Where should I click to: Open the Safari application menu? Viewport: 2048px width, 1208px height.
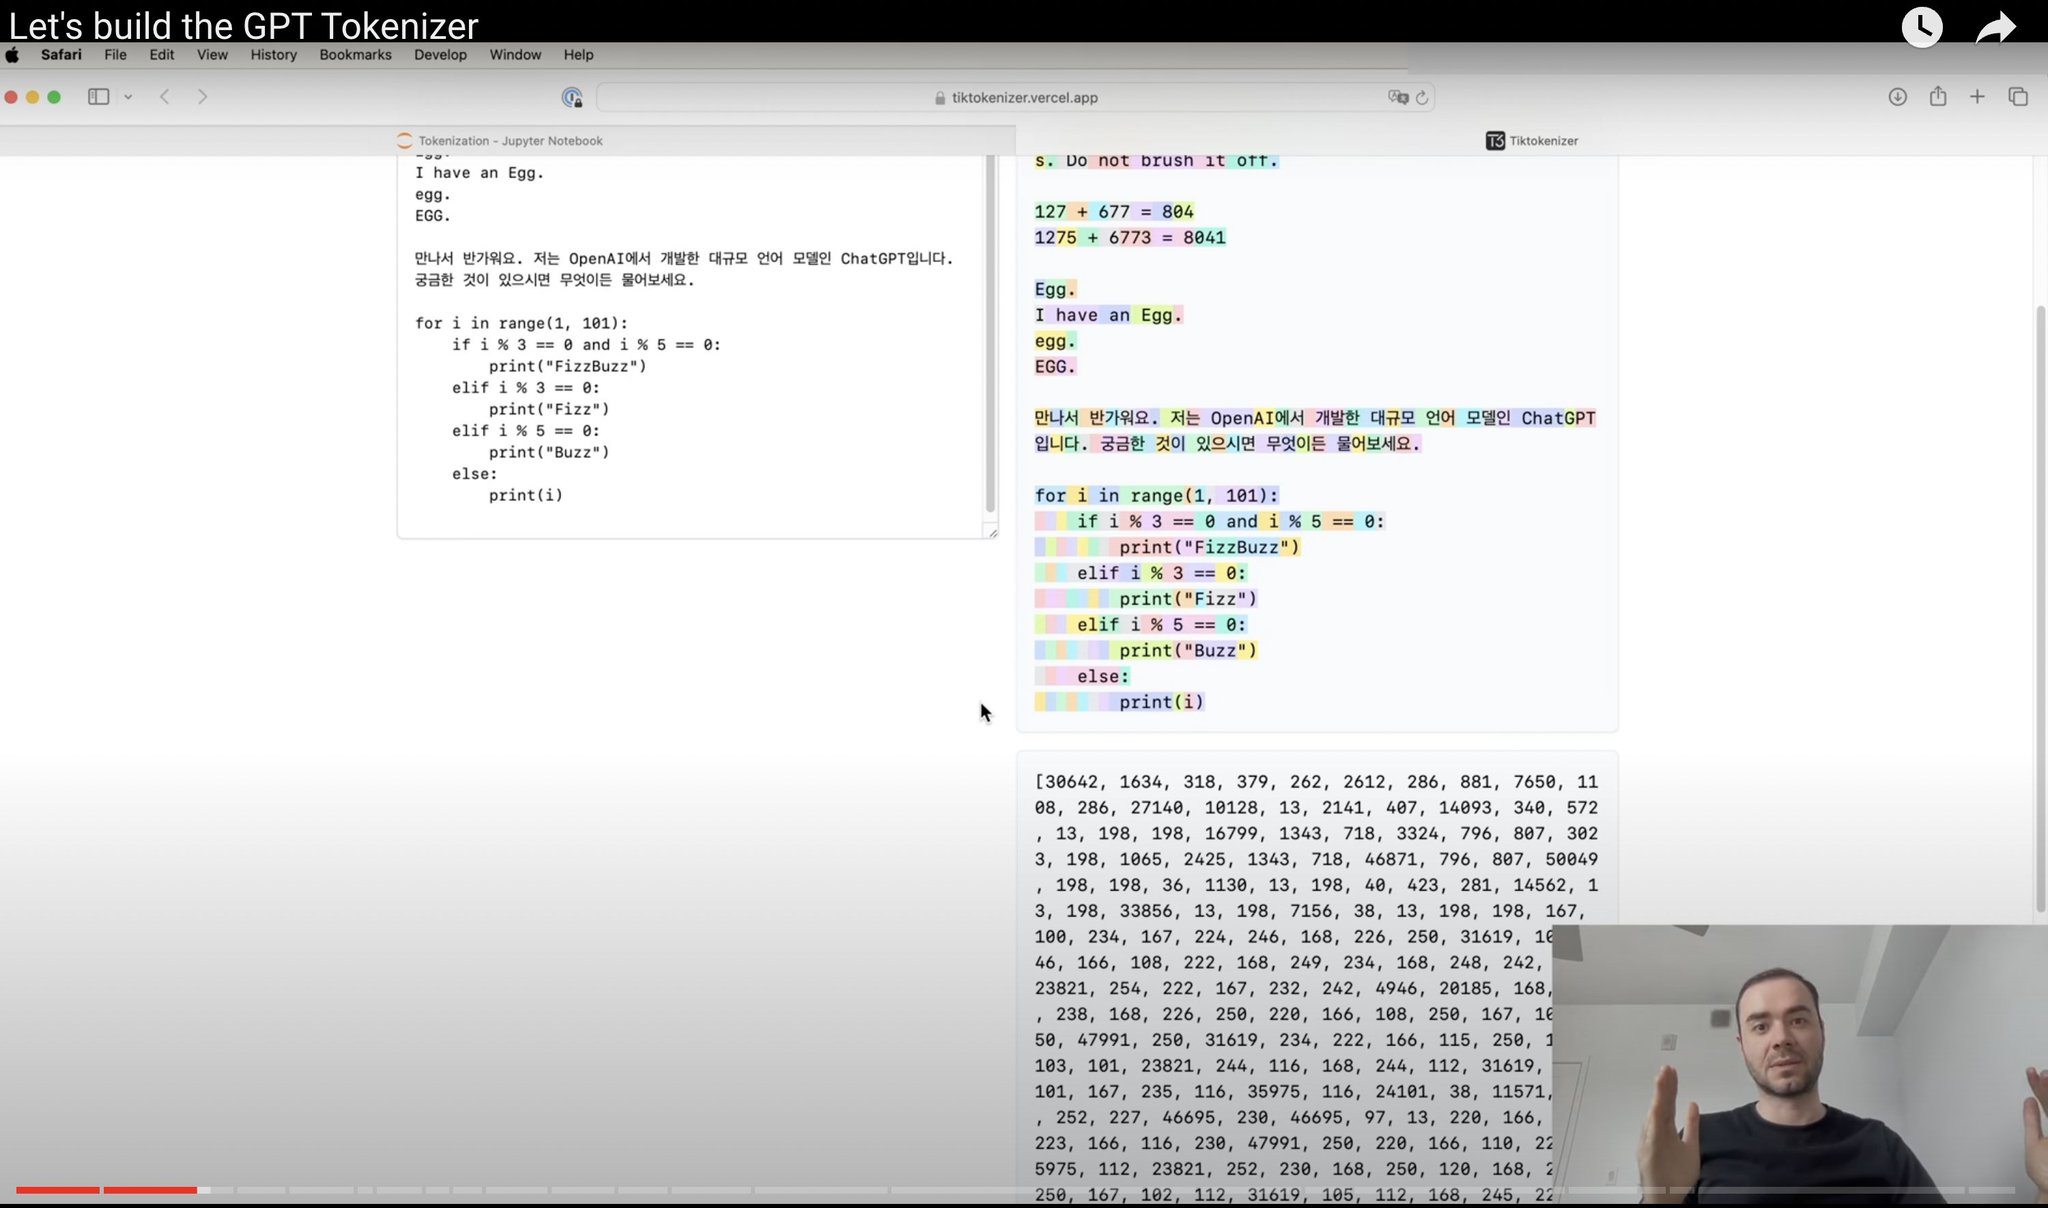click(x=61, y=55)
